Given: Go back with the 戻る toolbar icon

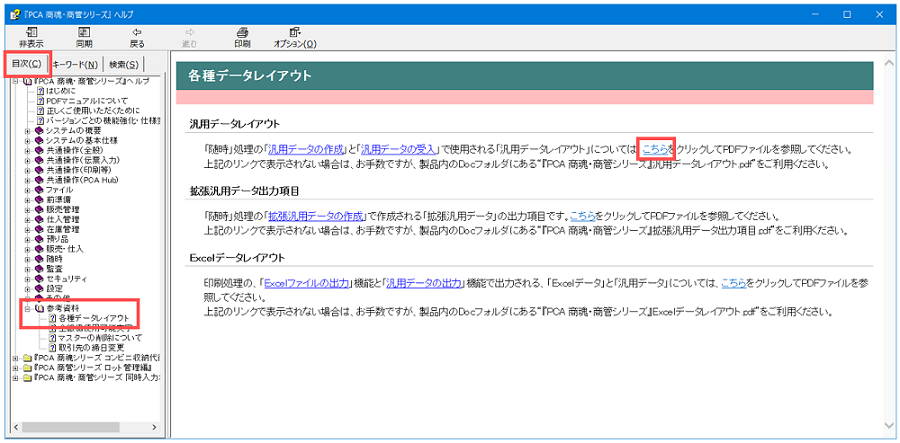Looking at the screenshot, I should pyautogui.click(x=137, y=32).
